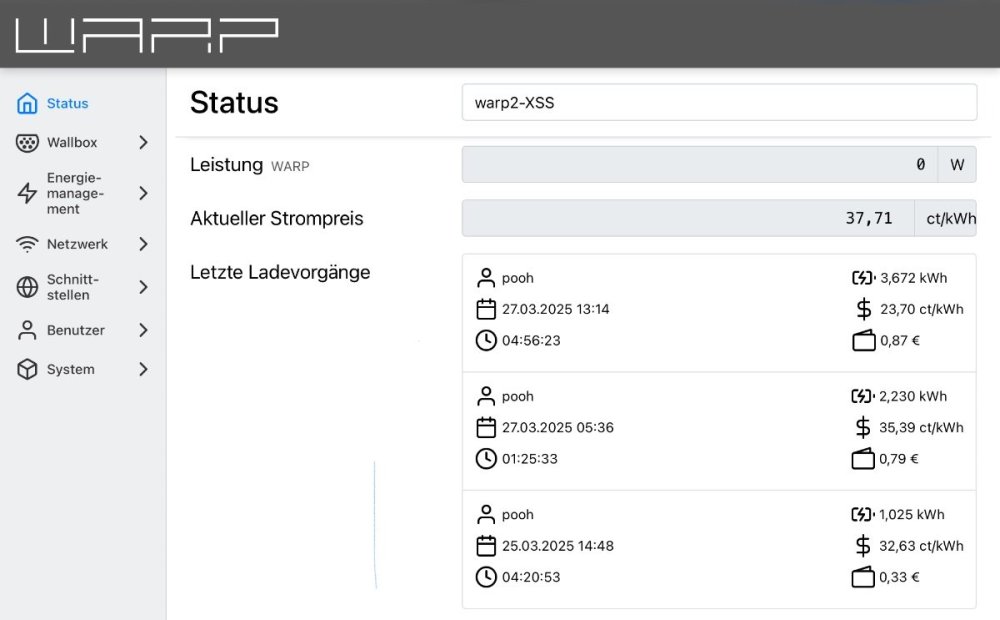Click the Benutzer person icon in sidebar
Image resolution: width=1000 pixels, height=620 pixels.
[27, 330]
